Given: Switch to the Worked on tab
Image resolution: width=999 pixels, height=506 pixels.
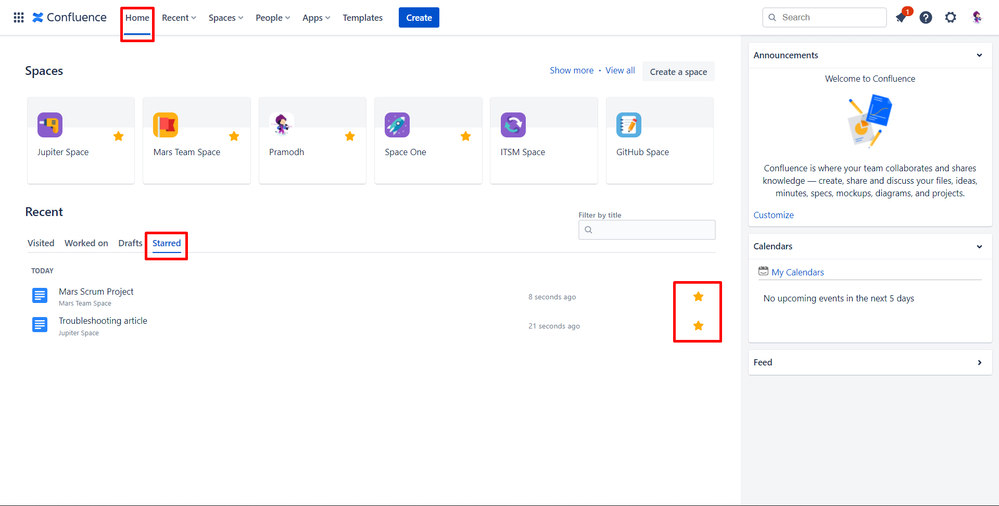Looking at the screenshot, I should pos(86,243).
